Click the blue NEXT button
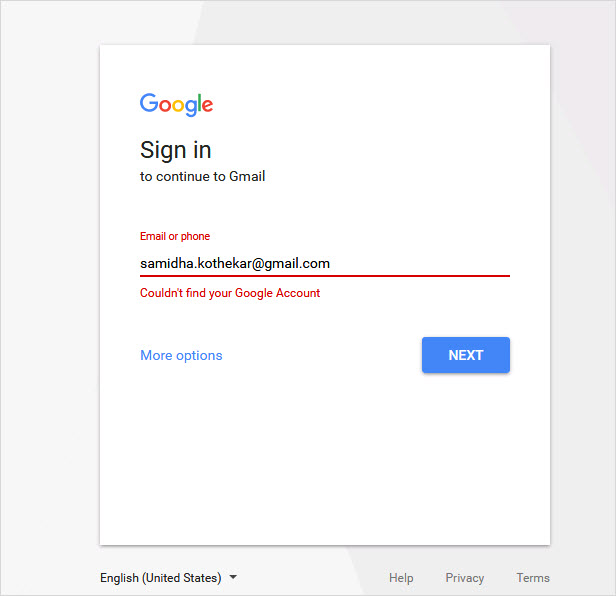 coord(466,355)
